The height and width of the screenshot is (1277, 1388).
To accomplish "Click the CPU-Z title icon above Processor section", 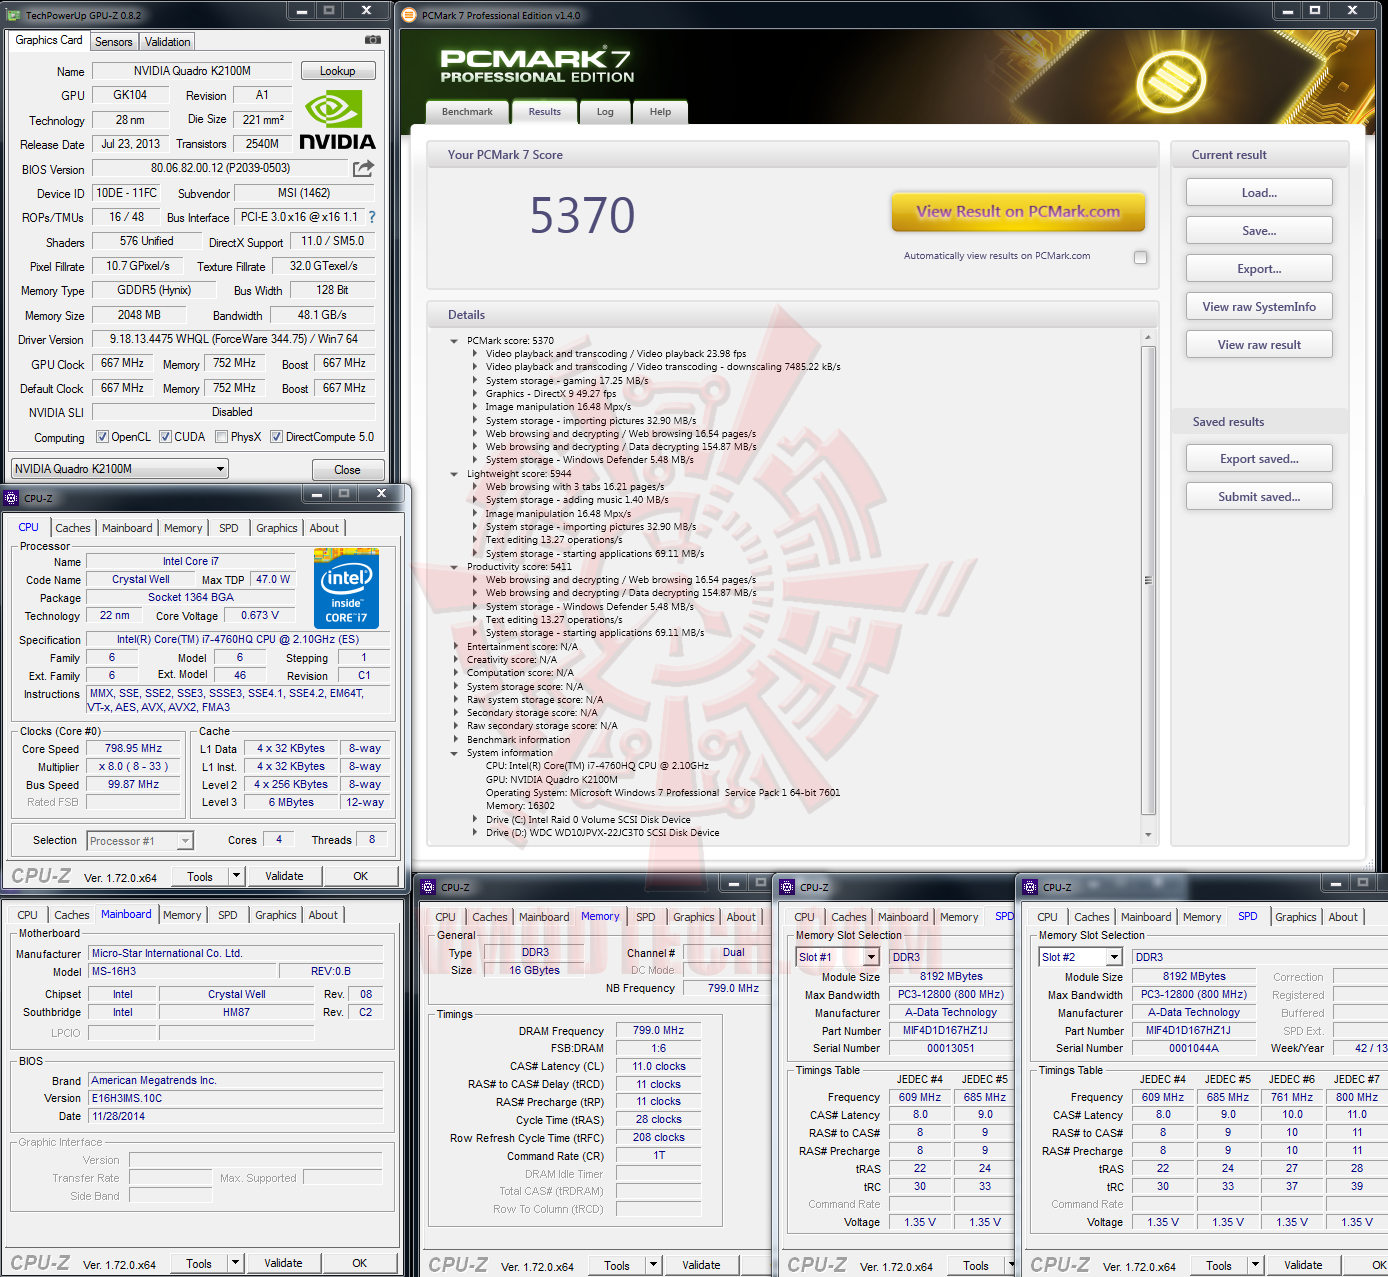I will 12,498.
